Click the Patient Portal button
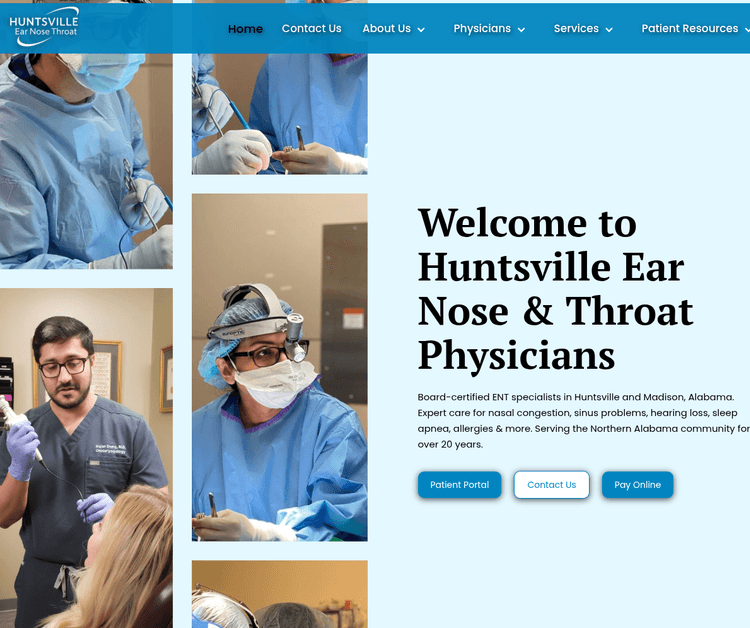Image resolution: width=750 pixels, height=628 pixels. 459,485
